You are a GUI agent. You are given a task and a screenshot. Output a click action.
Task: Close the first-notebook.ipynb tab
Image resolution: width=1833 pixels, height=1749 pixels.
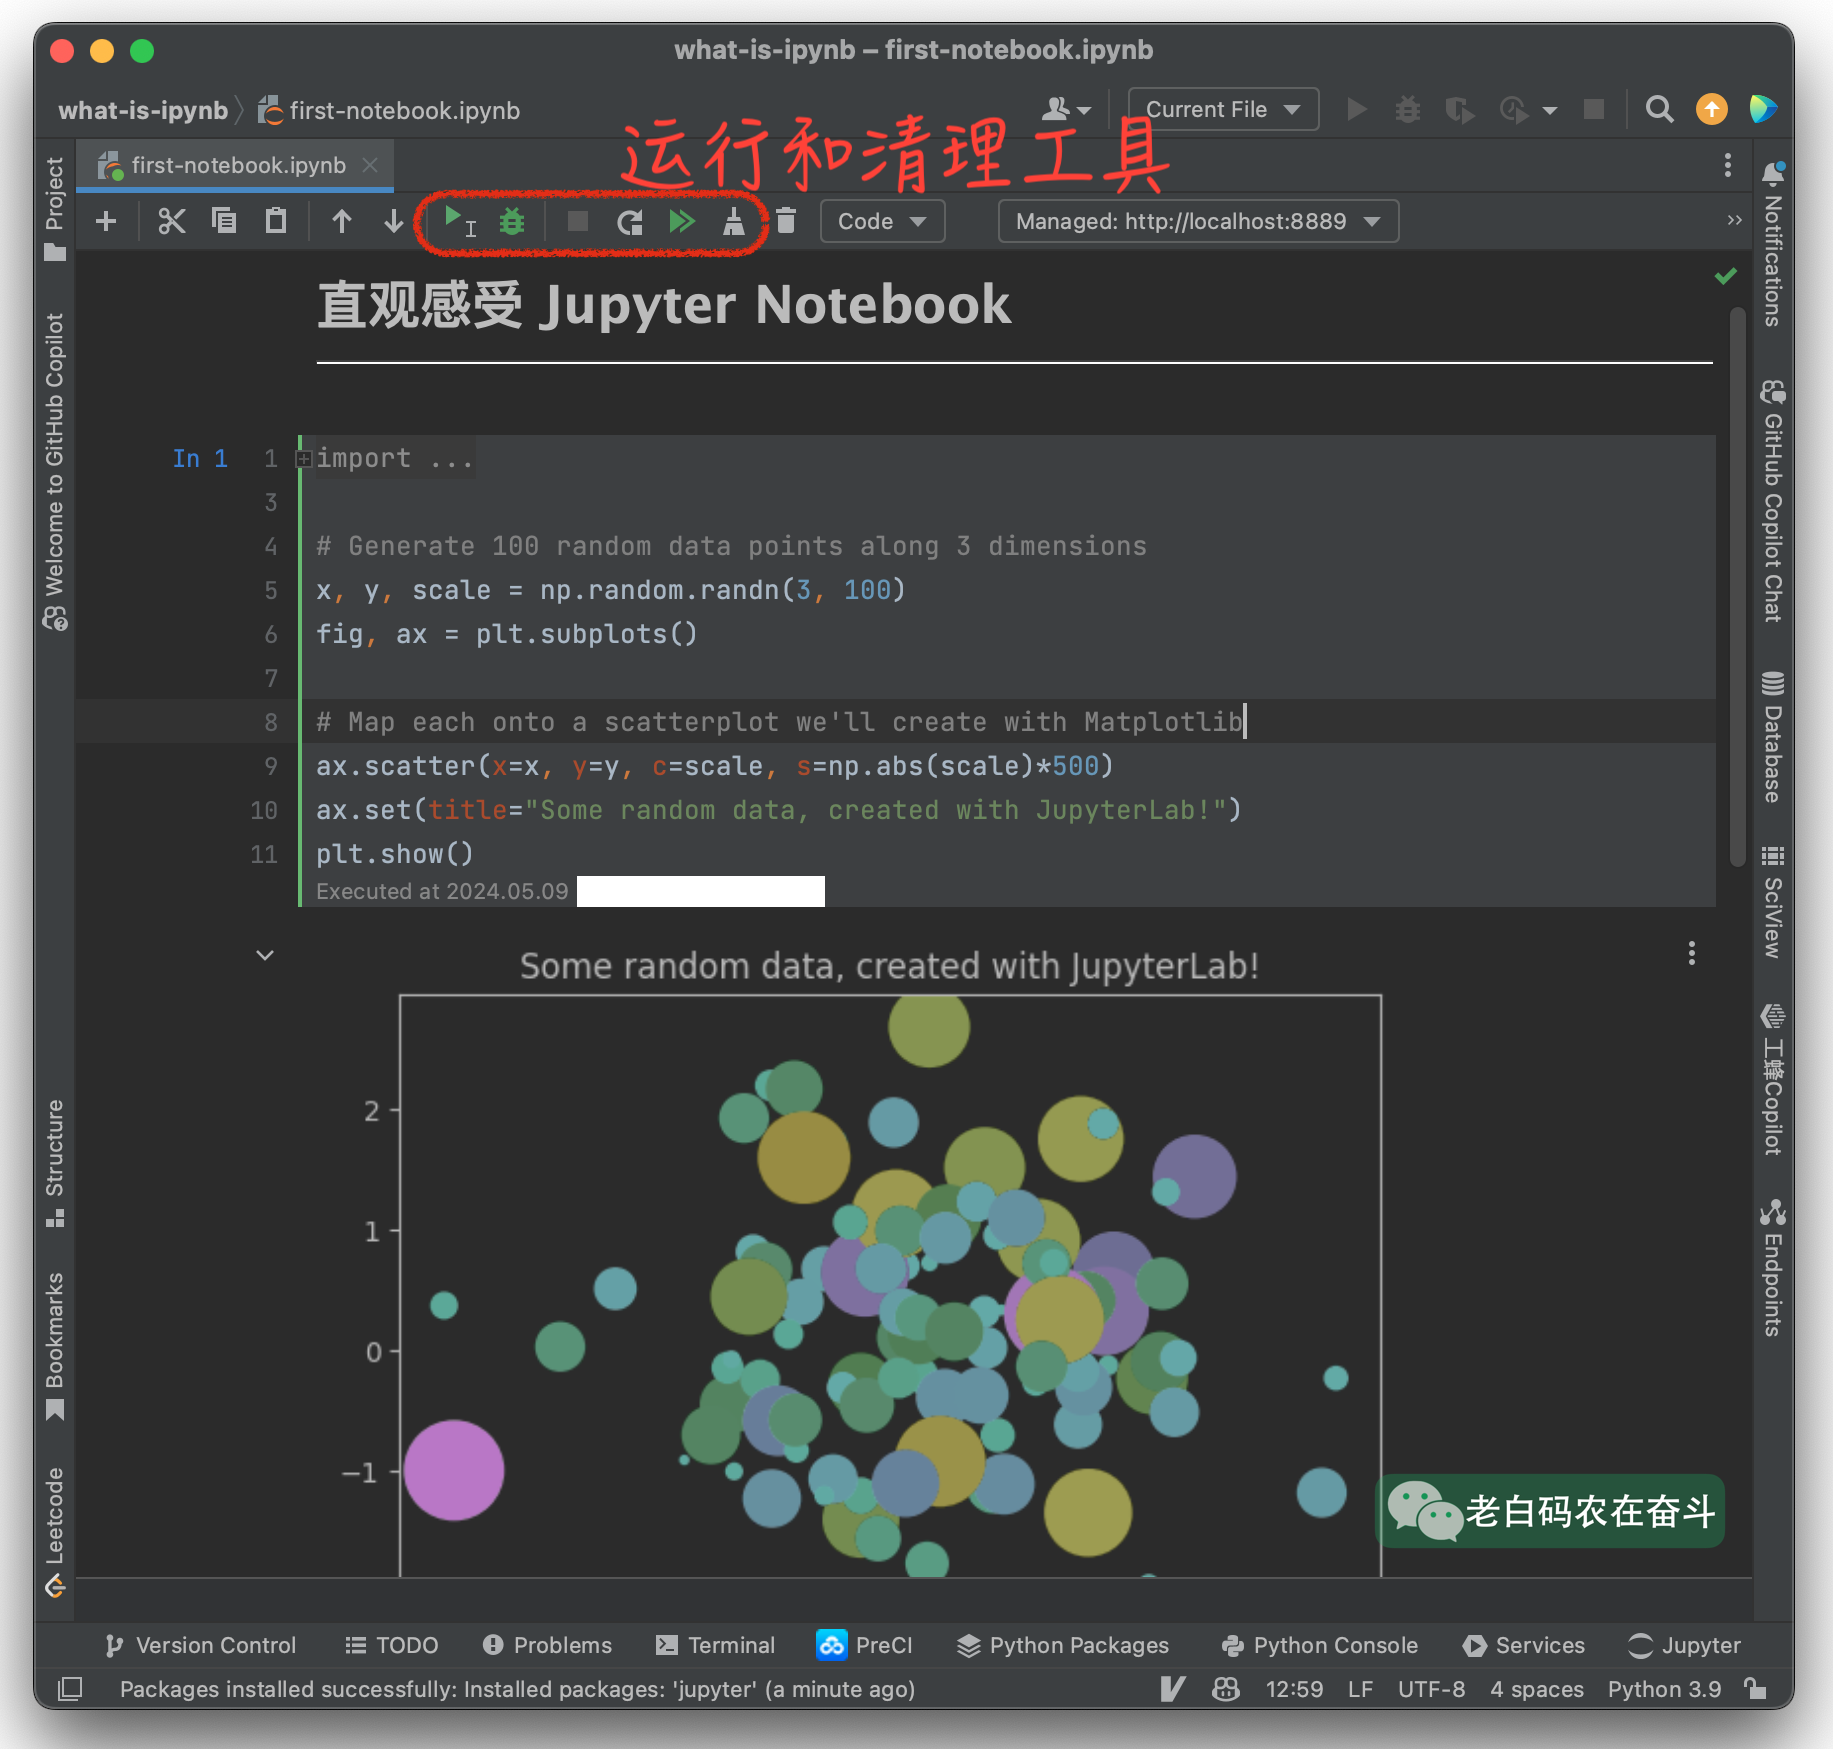(x=370, y=165)
